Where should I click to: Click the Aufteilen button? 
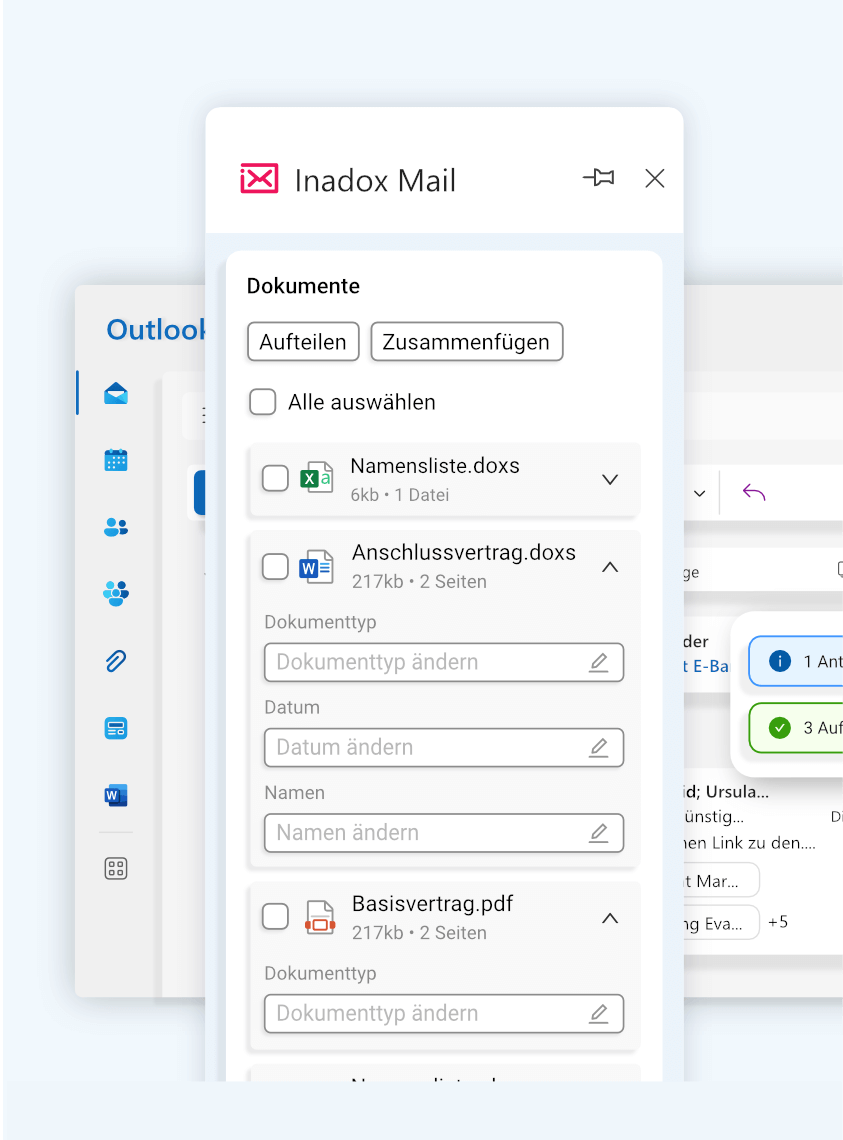303,342
